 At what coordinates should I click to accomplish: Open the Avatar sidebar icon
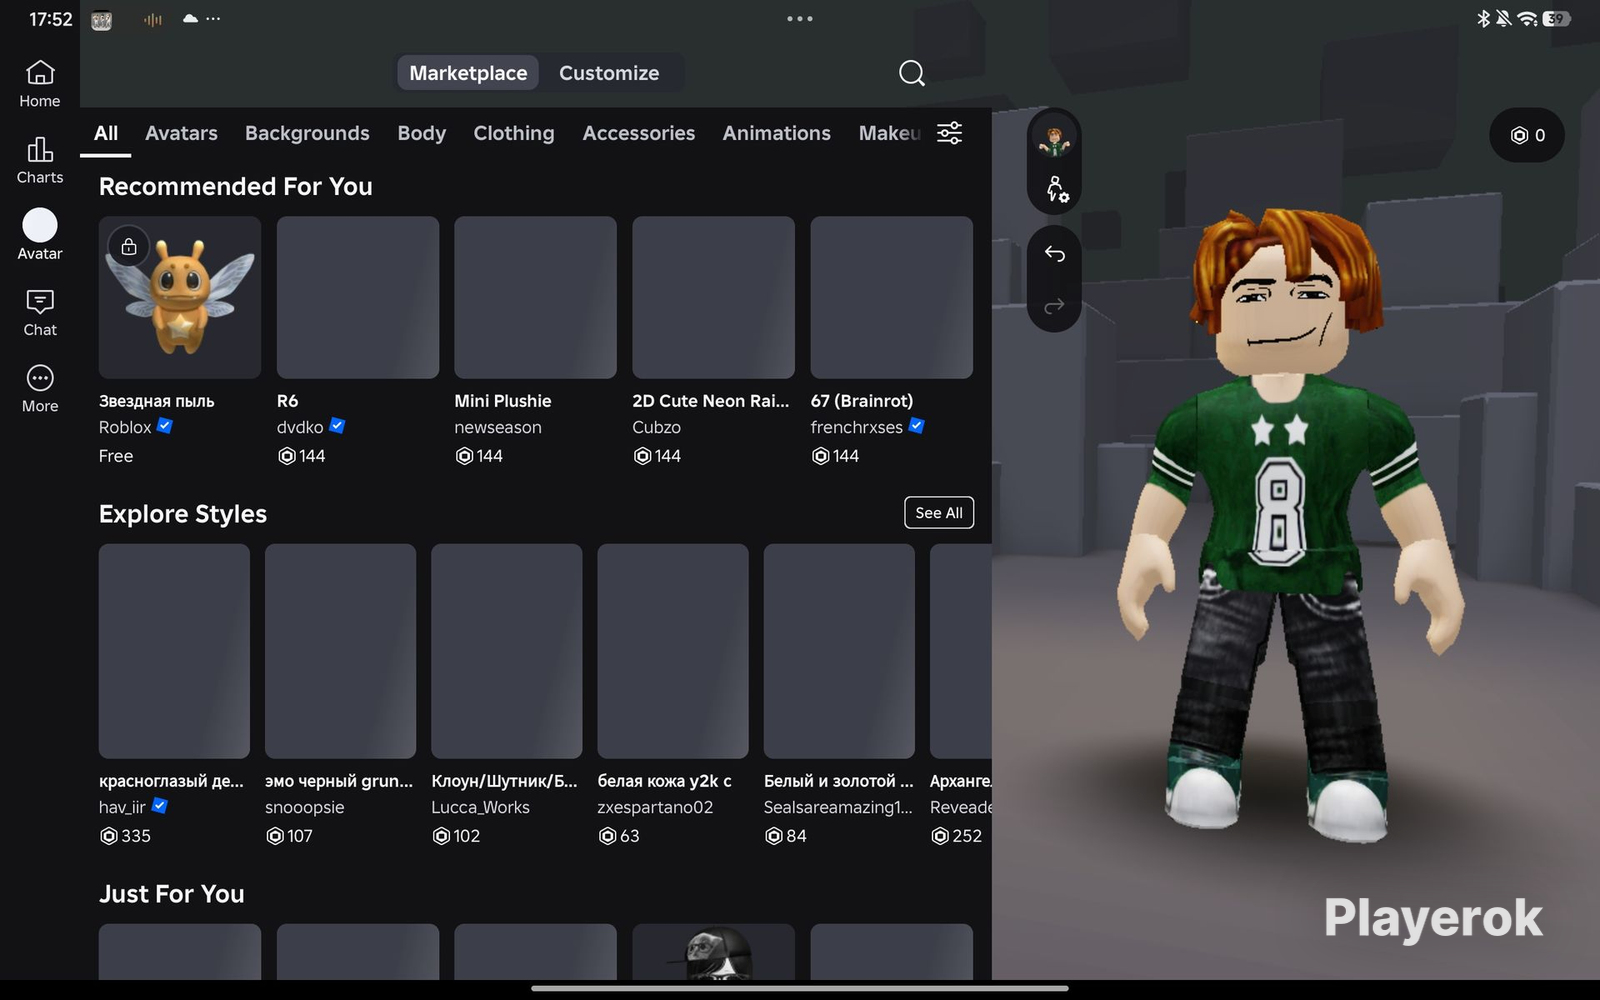click(x=40, y=236)
